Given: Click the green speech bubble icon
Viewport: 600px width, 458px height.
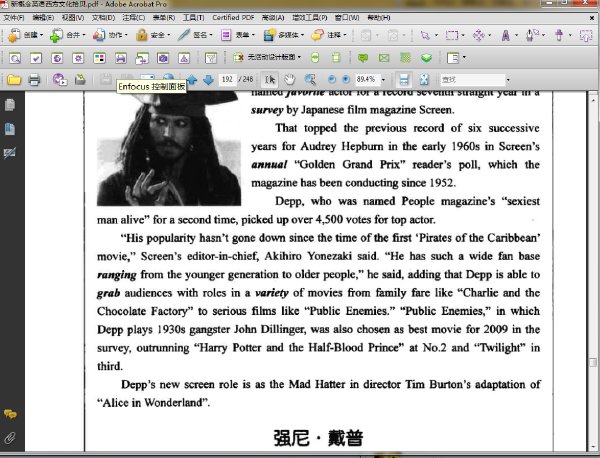Looking at the screenshot, I should (x=363, y=58).
